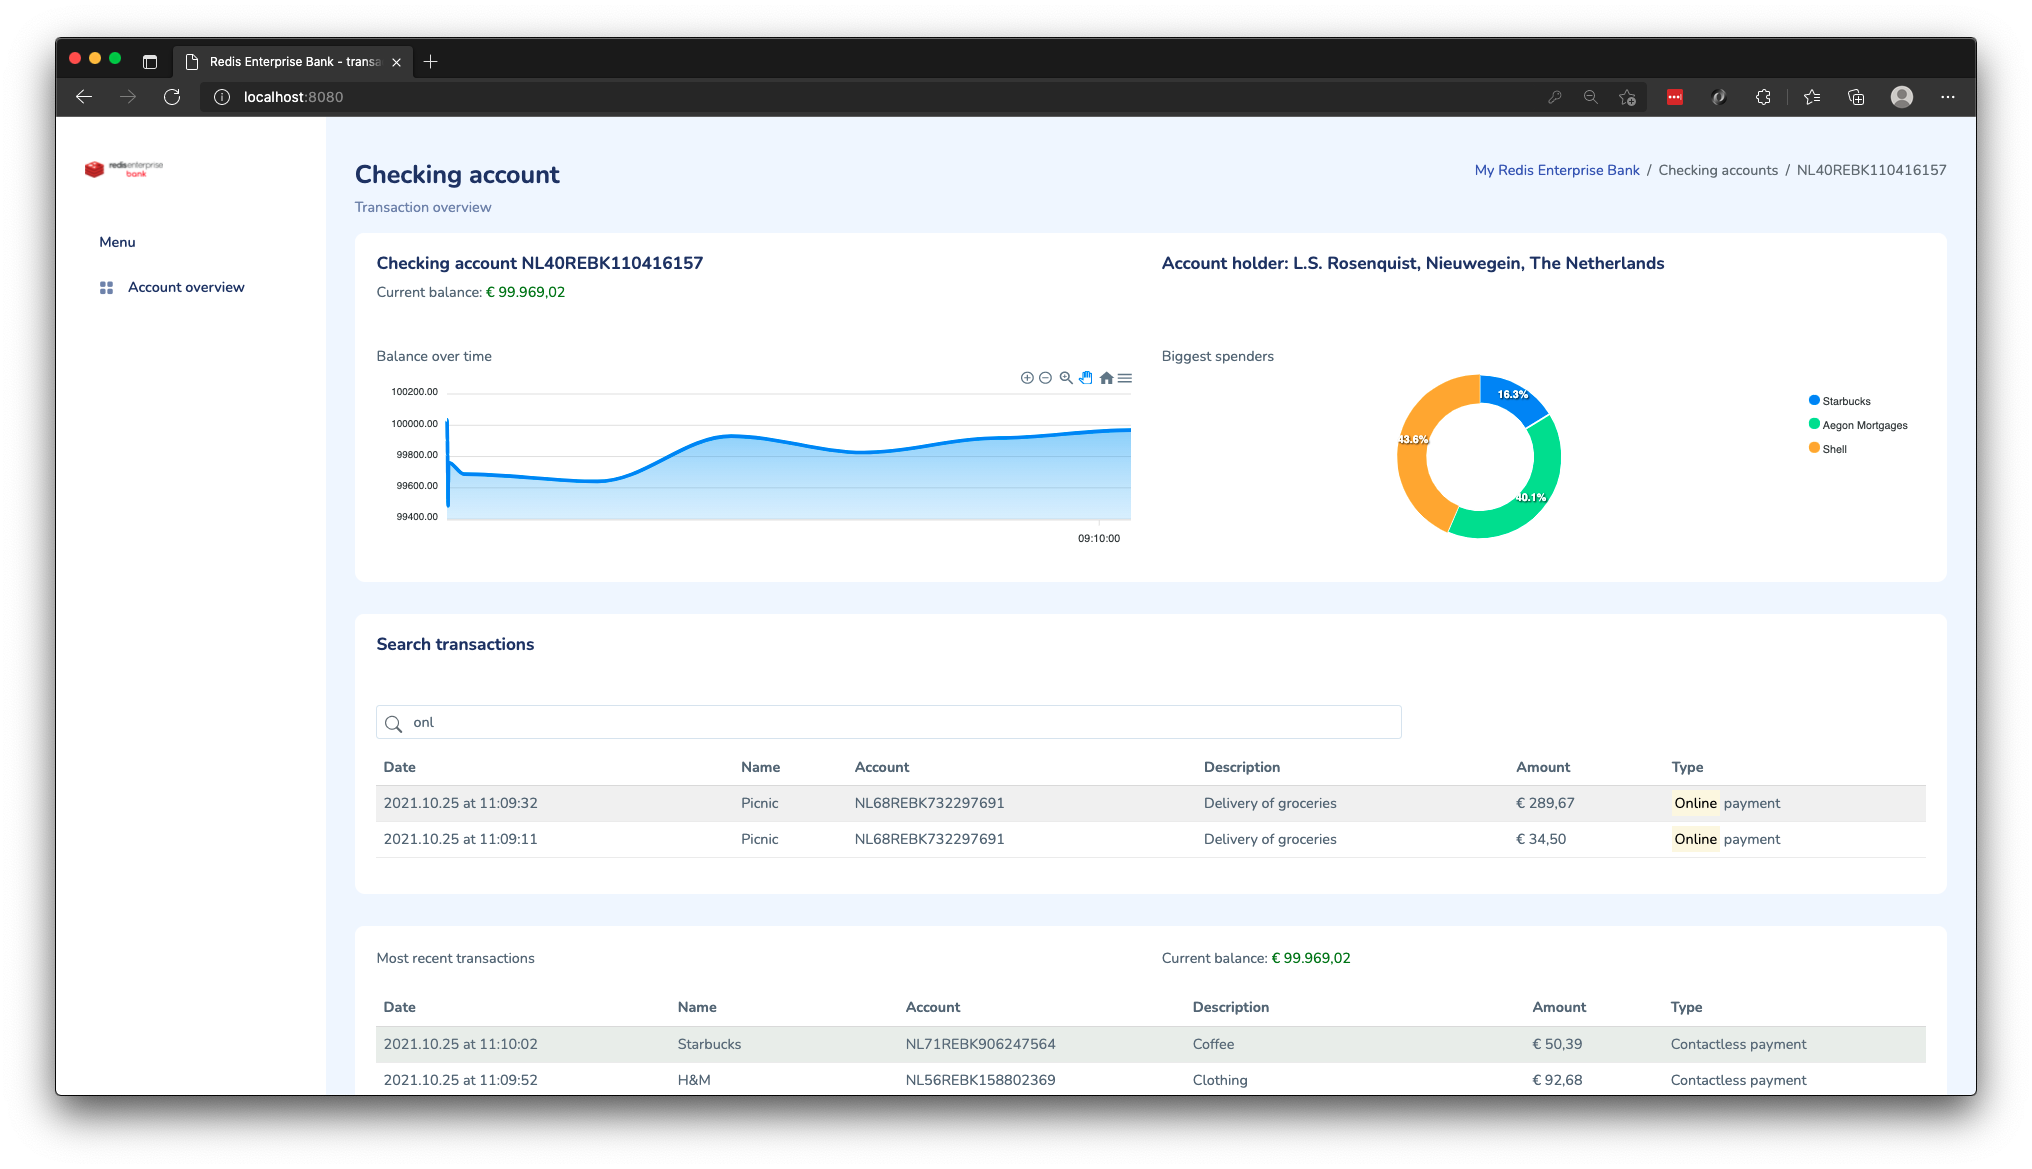2032x1169 pixels.
Task: Go back with browser back arrow
Action: 84,97
